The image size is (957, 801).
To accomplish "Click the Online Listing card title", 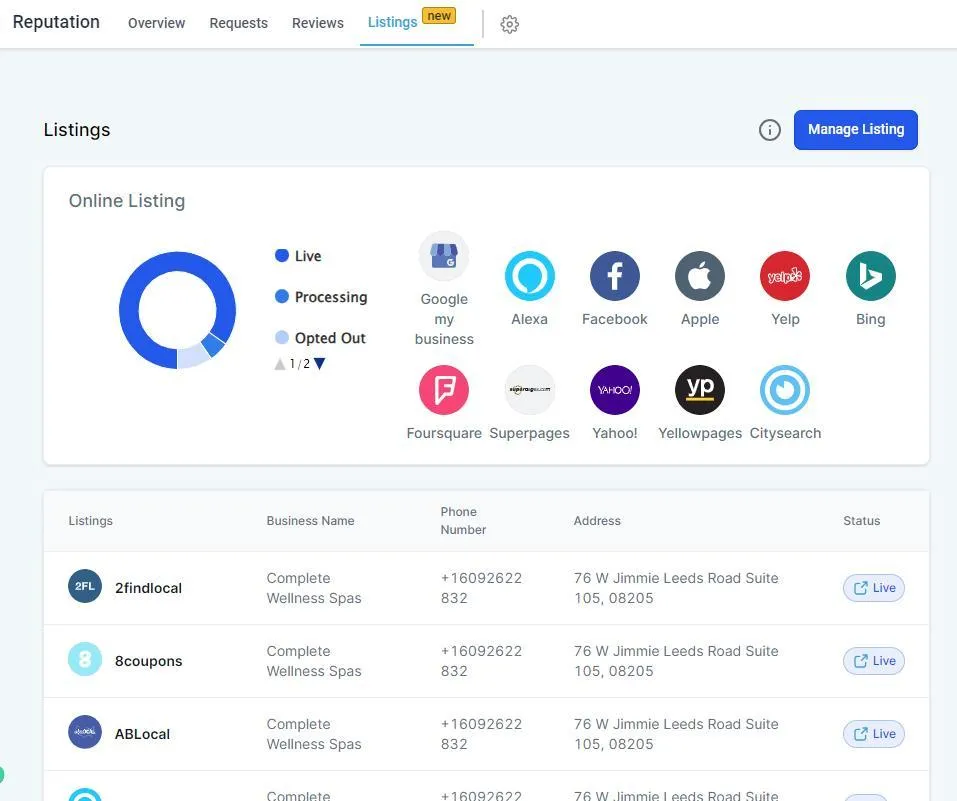I will (127, 201).
